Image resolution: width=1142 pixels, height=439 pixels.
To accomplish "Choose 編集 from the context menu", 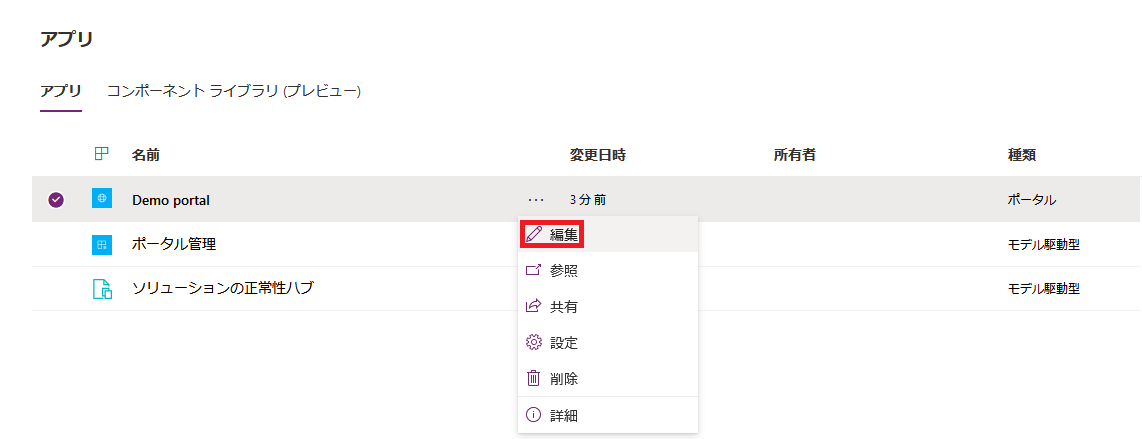I will click(x=564, y=235).
